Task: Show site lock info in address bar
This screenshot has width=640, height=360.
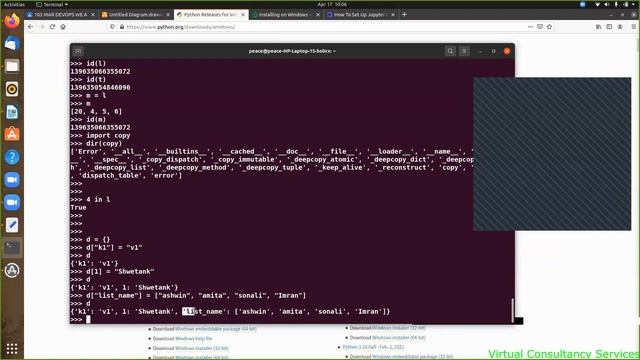Action: click(122, 27)
